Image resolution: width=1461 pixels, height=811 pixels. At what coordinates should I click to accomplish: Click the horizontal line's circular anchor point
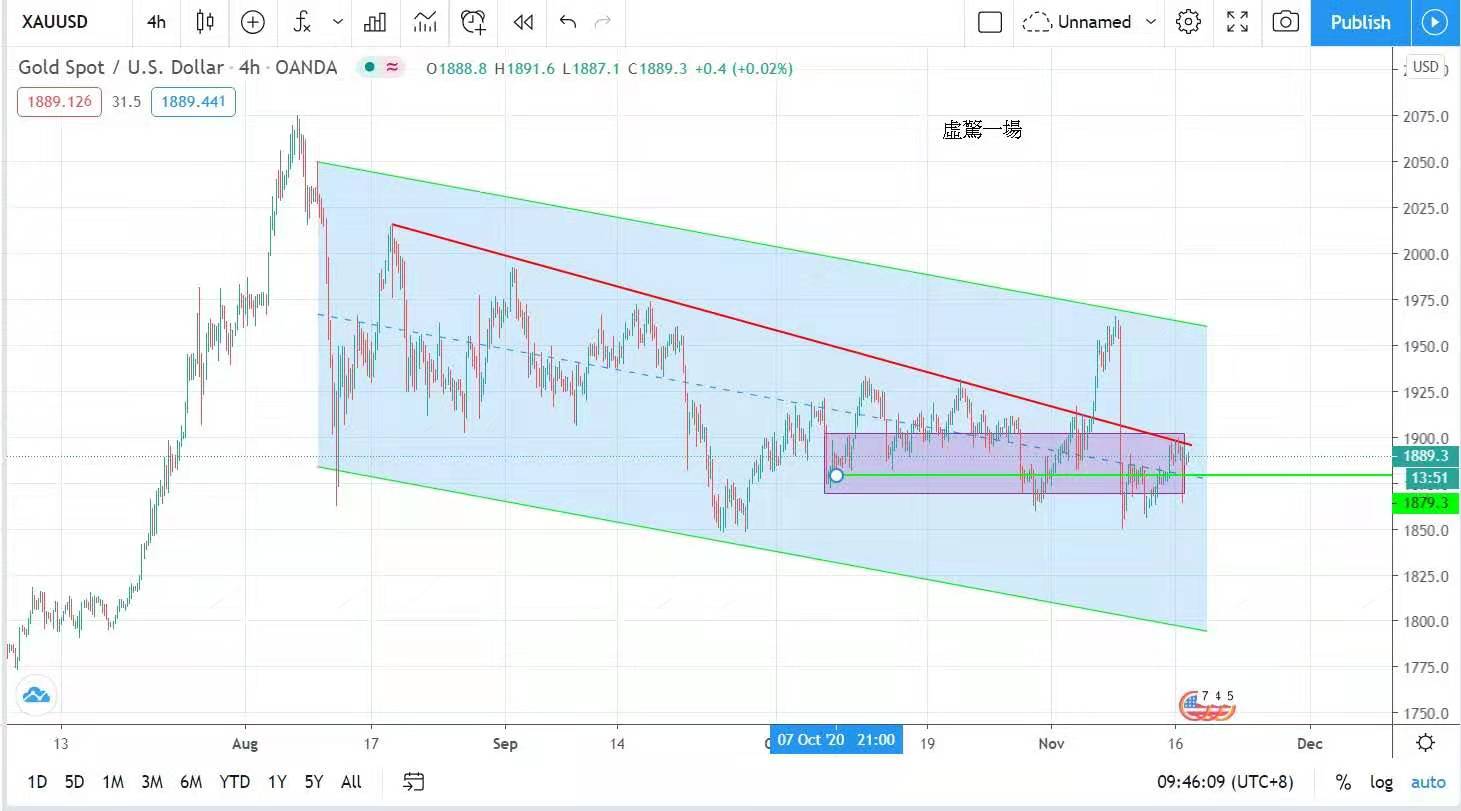pyautogui.click(x=837, y=475)
